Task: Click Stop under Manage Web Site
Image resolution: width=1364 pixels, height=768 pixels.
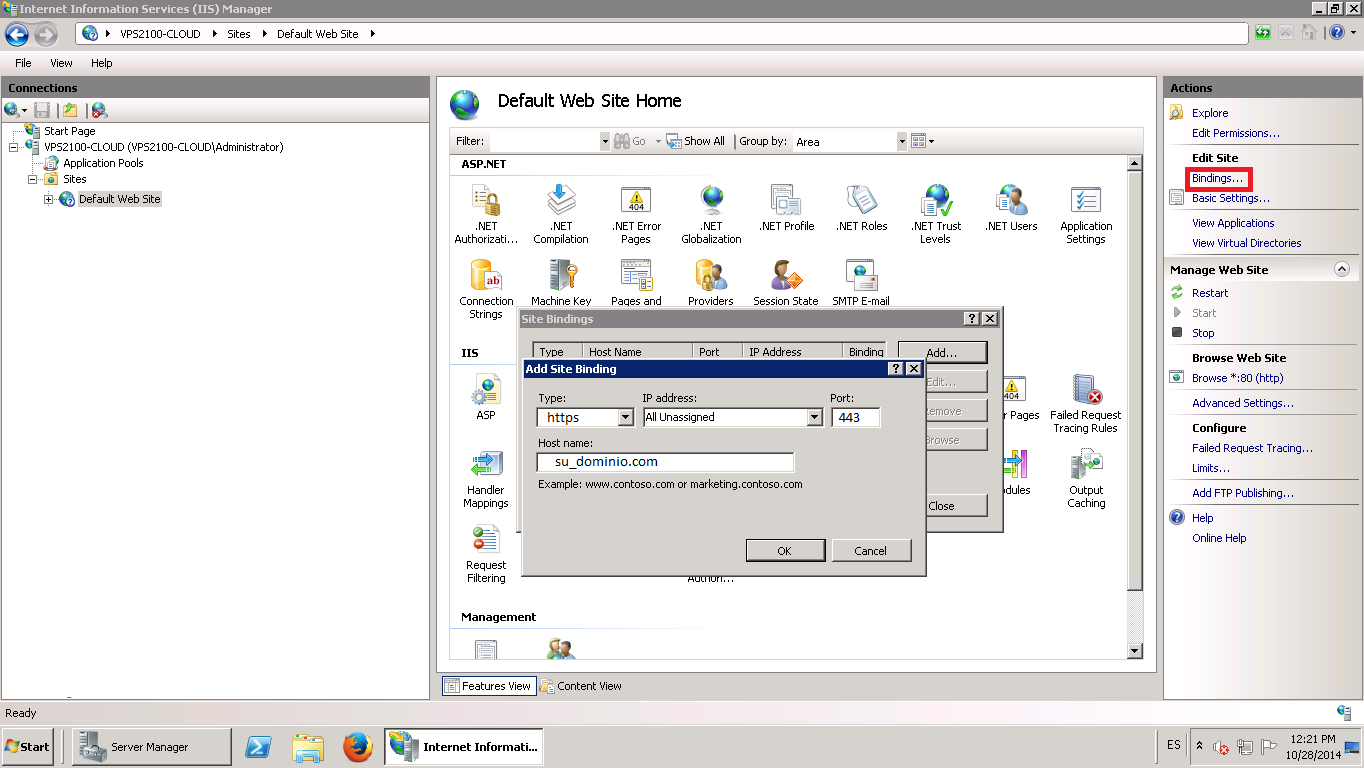Action: 1203,333
